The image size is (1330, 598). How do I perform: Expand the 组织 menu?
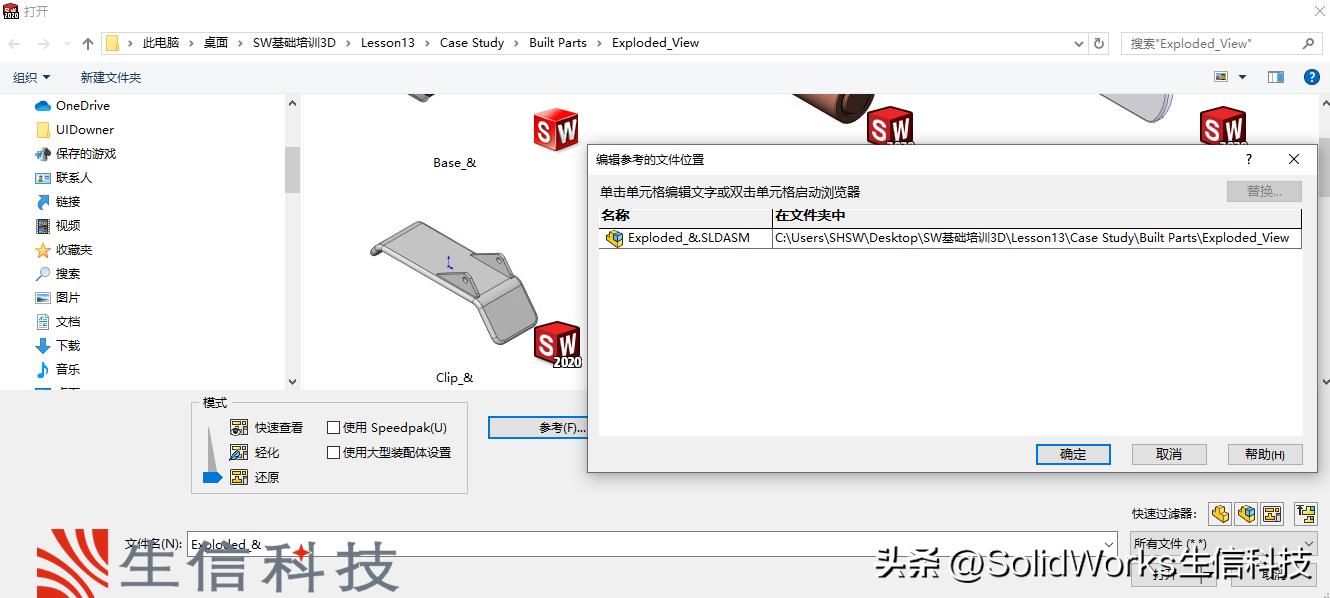tap(31, 76)
